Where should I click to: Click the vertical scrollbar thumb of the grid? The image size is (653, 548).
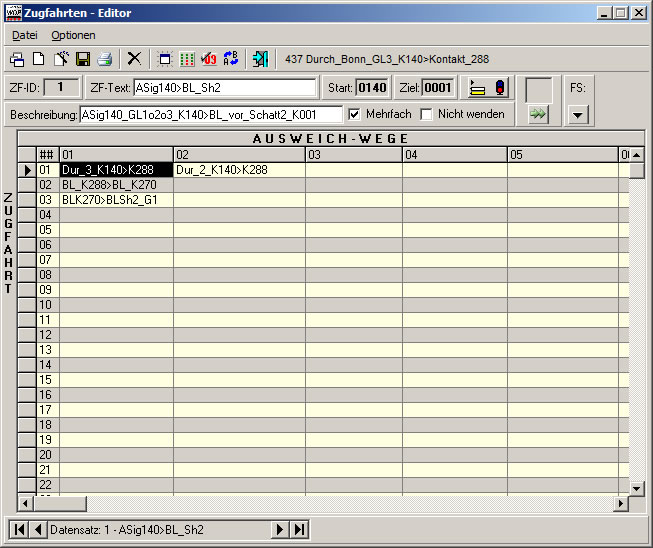636,171
